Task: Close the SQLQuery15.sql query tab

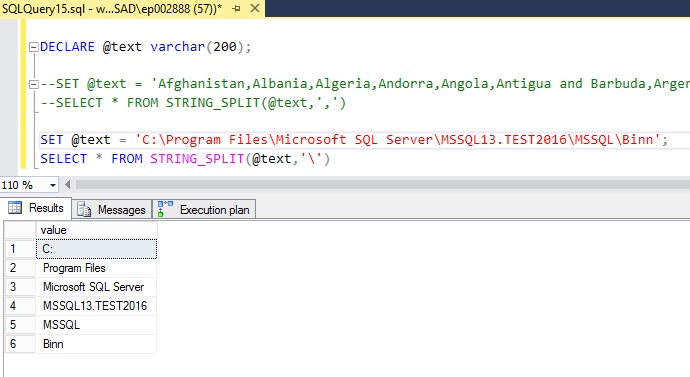Action: (x=255, y=8)
